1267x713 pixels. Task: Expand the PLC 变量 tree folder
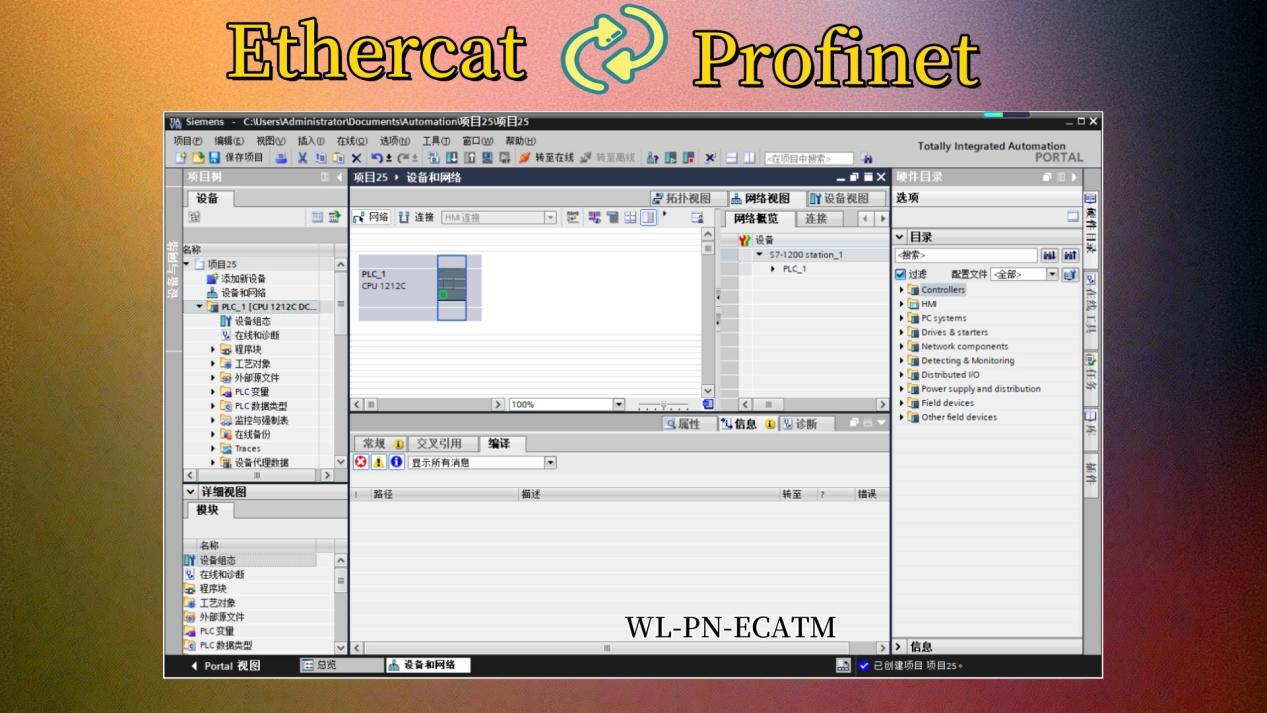(213, 392)
